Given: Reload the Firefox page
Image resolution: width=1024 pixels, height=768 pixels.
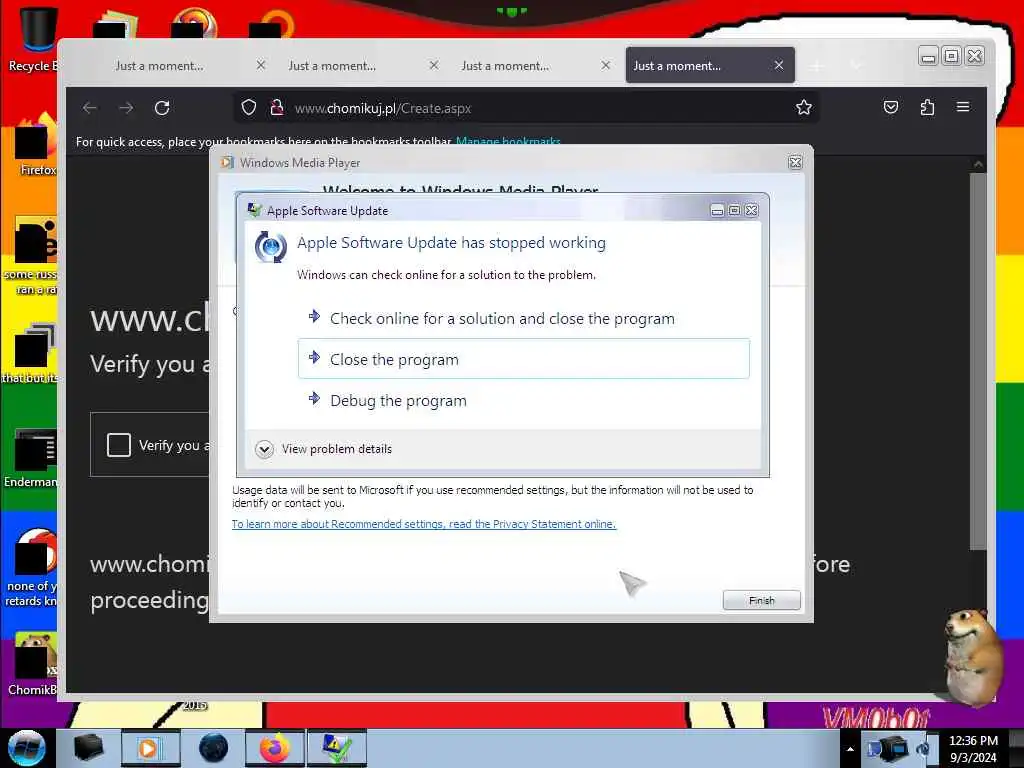Looking at the screenshot, I should (162, 108).
